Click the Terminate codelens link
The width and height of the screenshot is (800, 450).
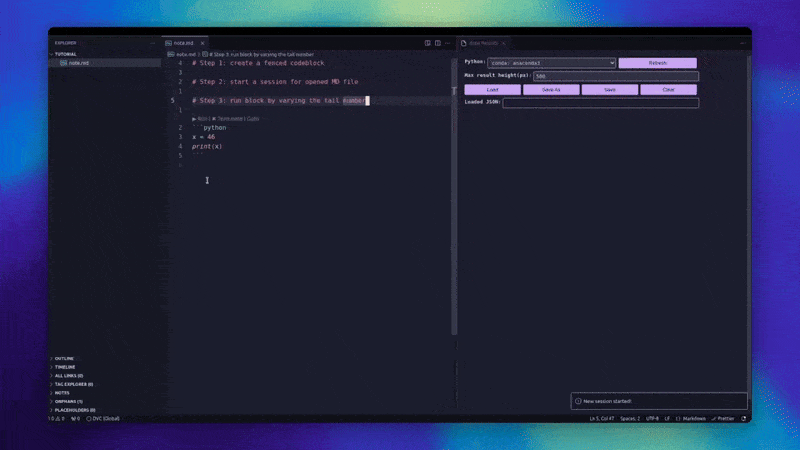click(228, 119)
